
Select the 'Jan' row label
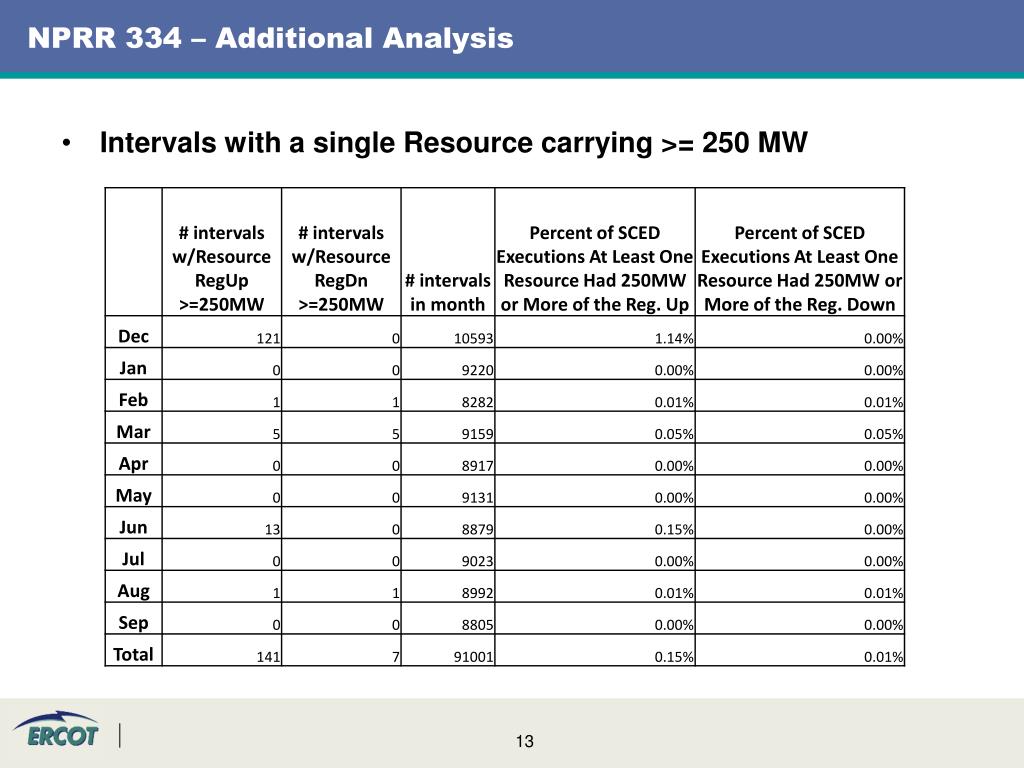[133, 368]
